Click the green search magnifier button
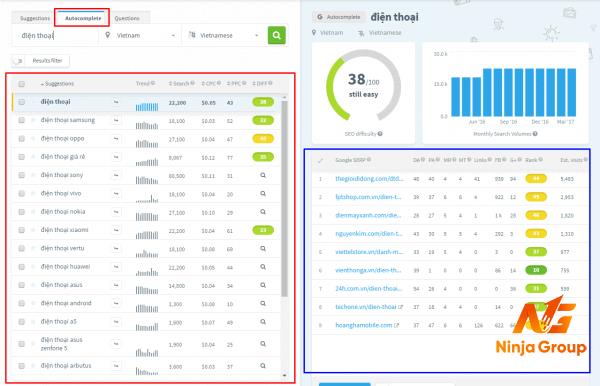 pyautogui.click(x=276, y=35)
